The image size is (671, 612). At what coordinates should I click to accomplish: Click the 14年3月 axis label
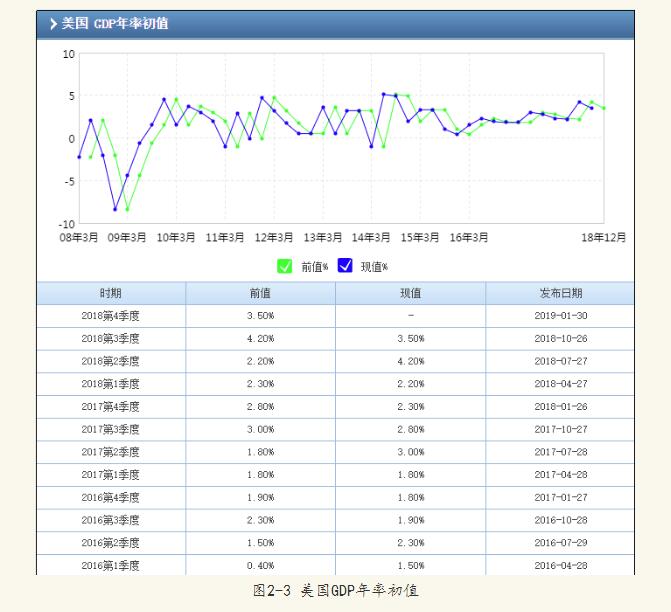click(371, 237)
